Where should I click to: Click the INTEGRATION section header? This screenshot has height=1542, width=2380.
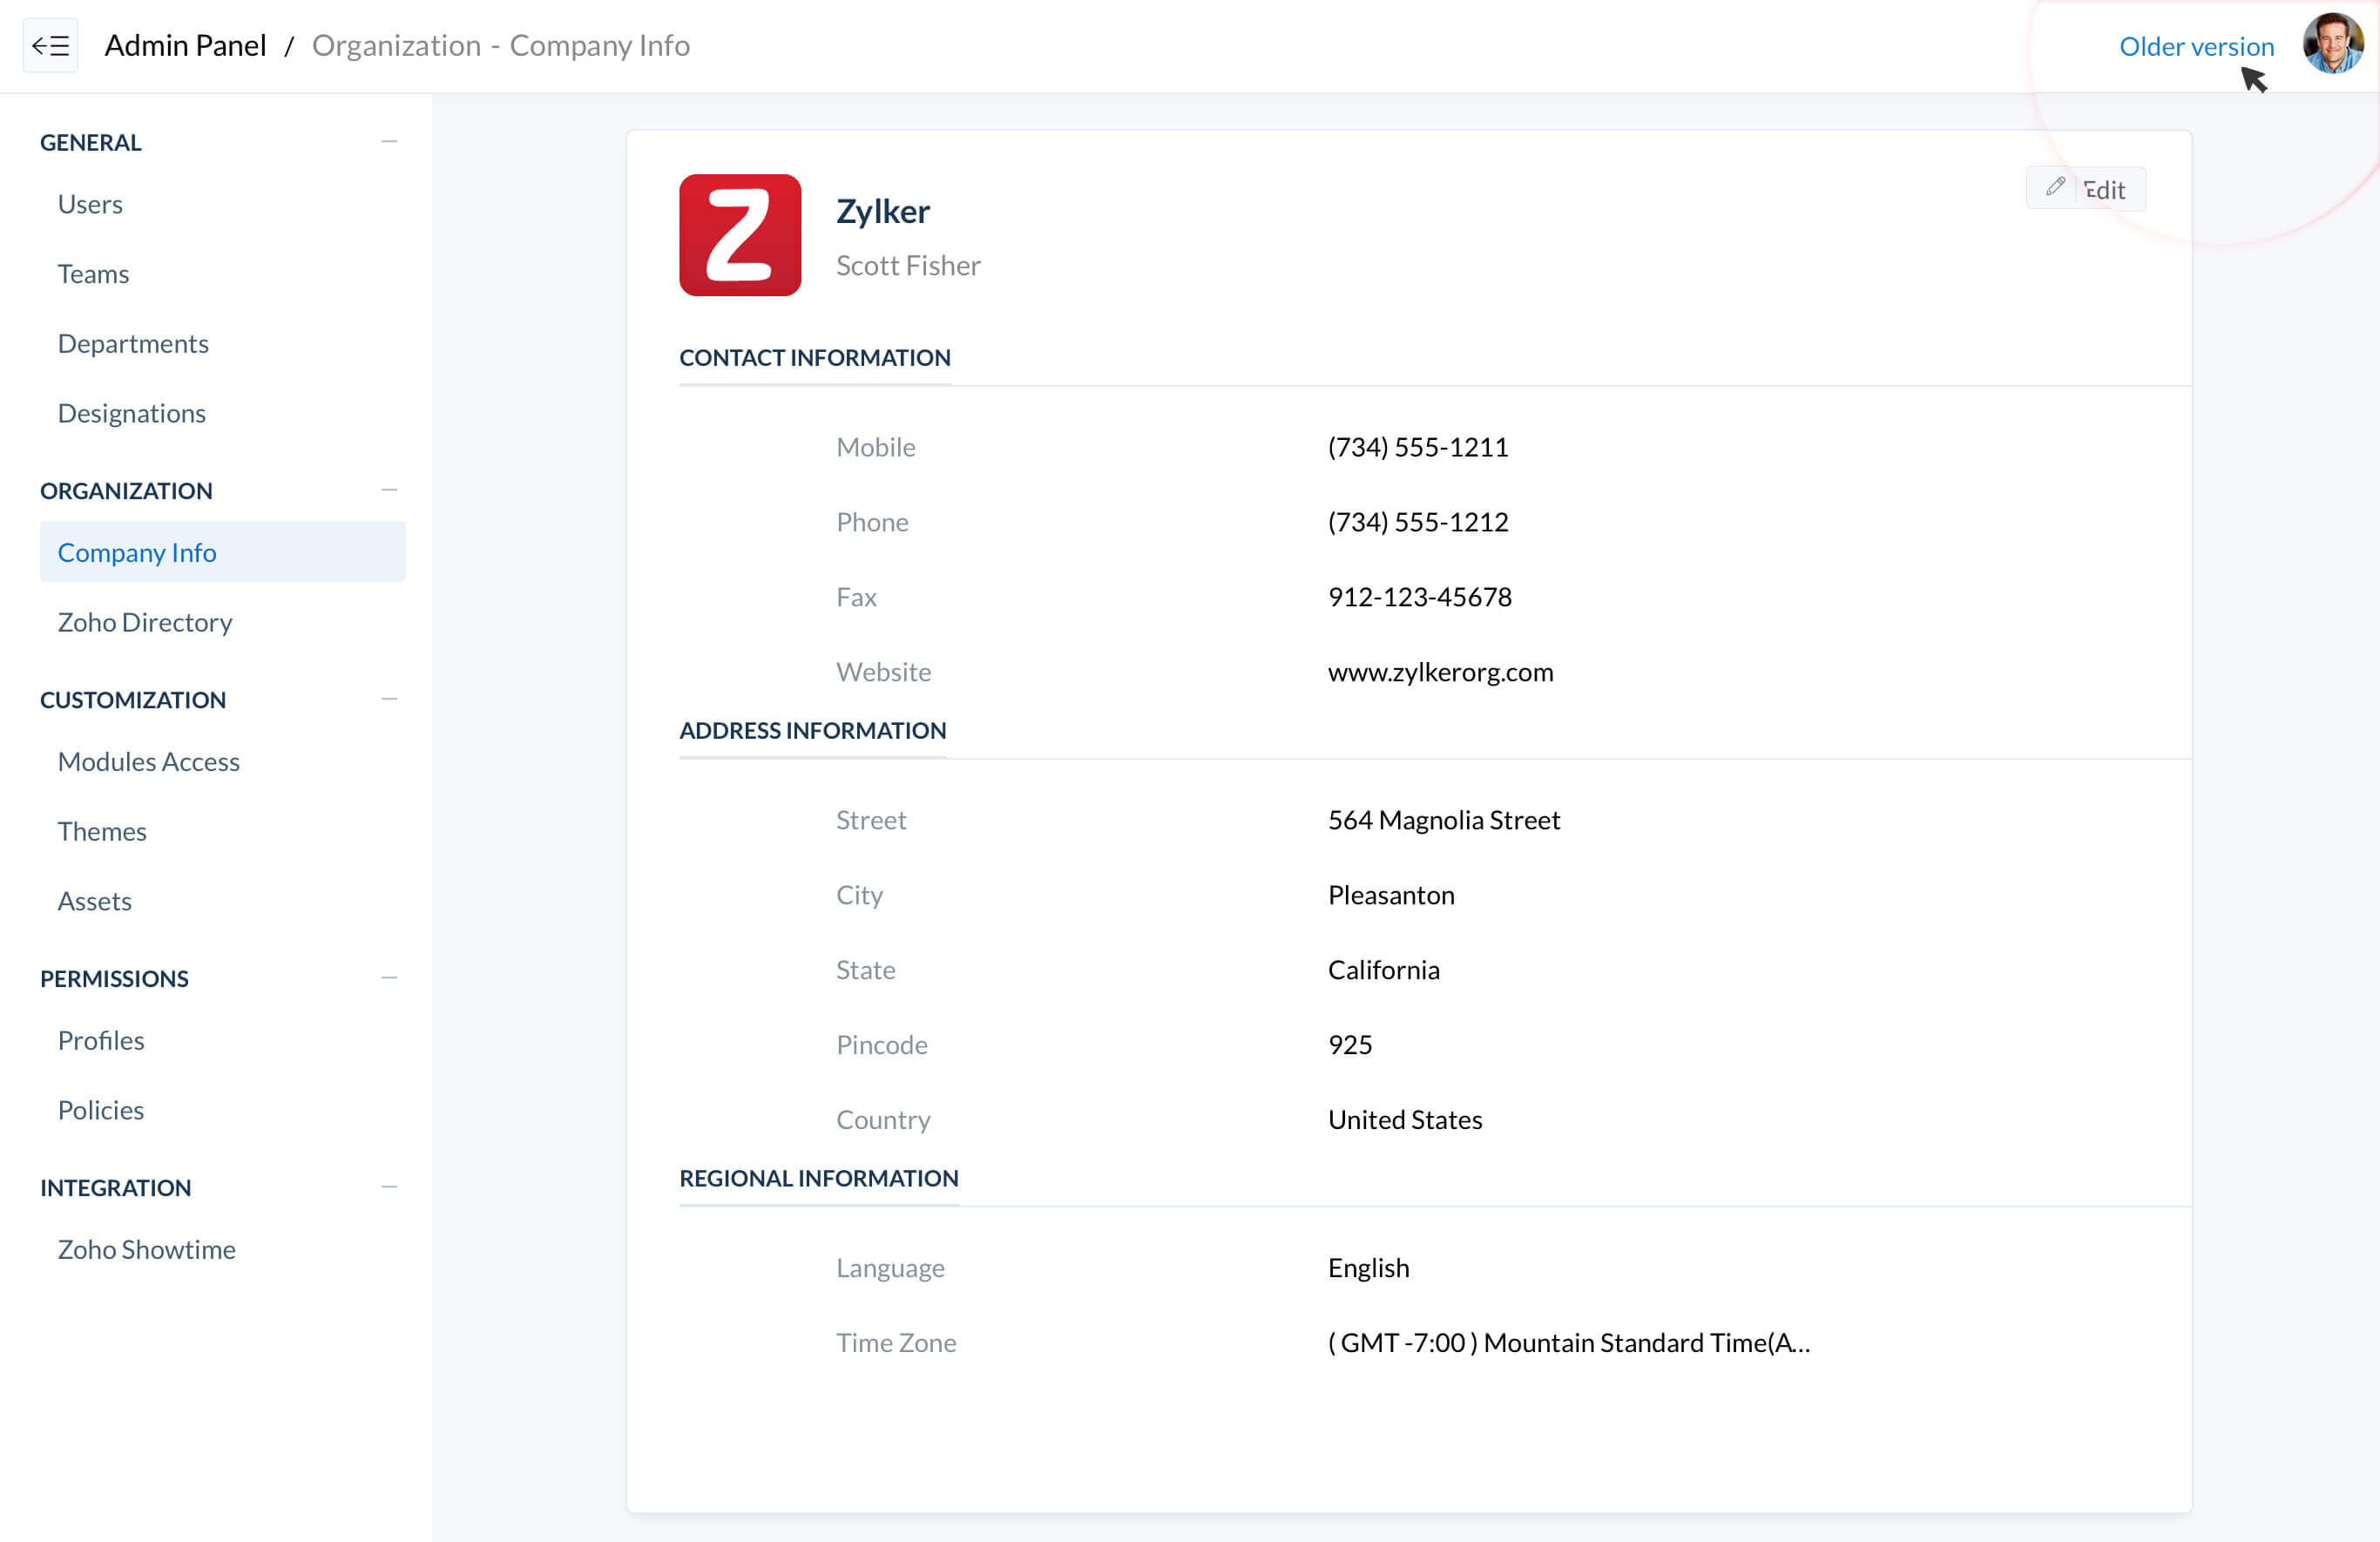pos(115,1187)
